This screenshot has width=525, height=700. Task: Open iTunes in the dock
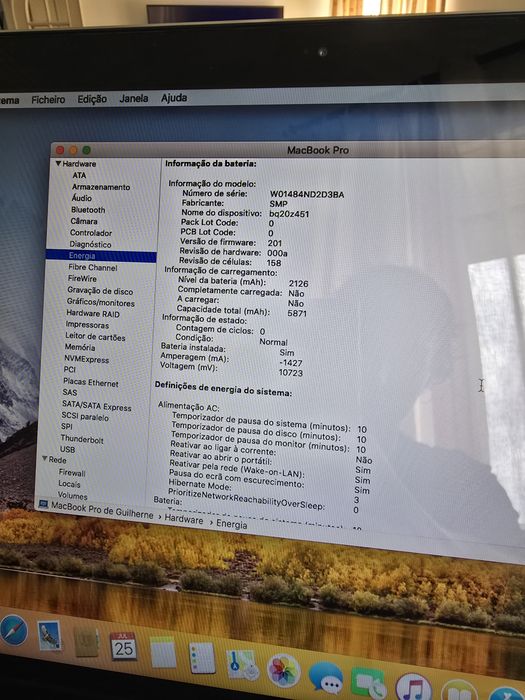pos(413,688)
